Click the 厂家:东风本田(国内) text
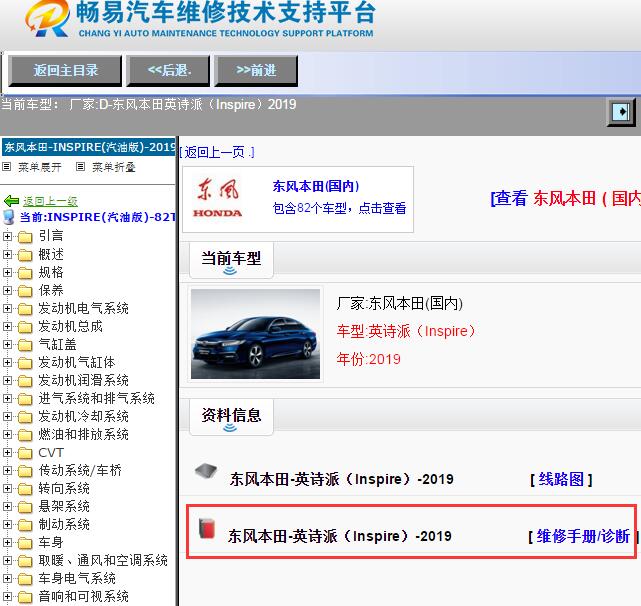Viewport: 641px width, 606px height. (400, 304)
